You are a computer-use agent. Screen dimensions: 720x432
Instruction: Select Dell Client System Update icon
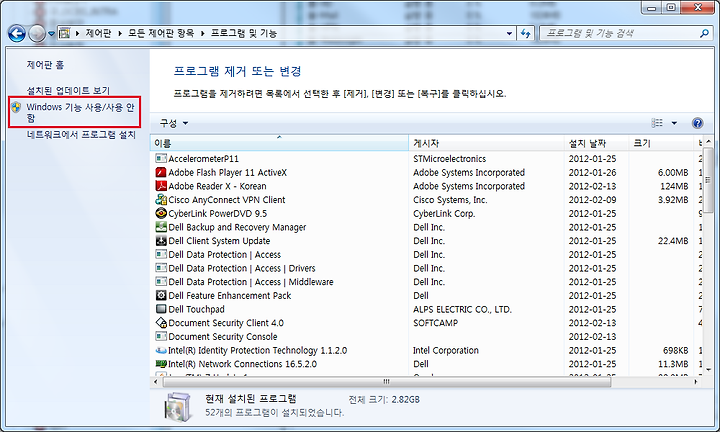coord(161,241)
